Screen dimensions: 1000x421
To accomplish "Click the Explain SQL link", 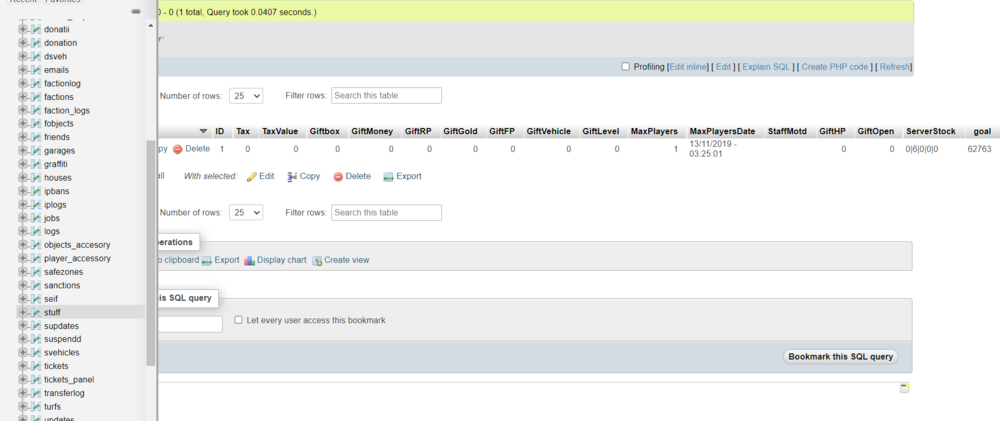I will 767,66.
